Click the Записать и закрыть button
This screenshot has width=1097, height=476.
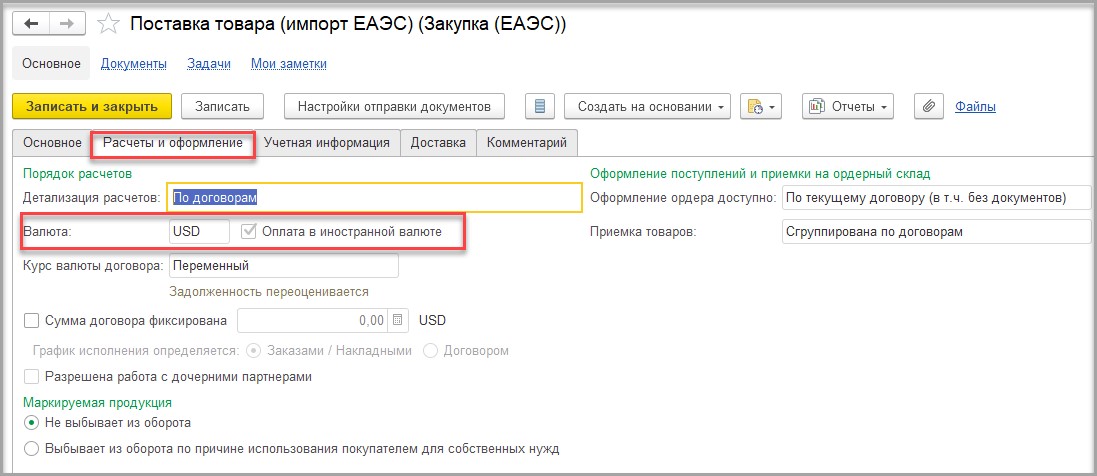(92, 106)
